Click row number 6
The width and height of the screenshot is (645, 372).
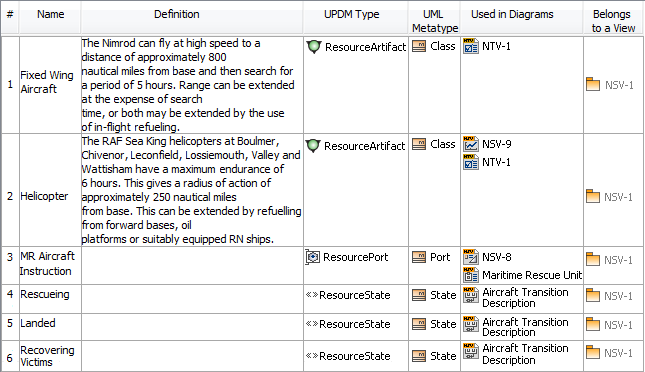point(10,358)
